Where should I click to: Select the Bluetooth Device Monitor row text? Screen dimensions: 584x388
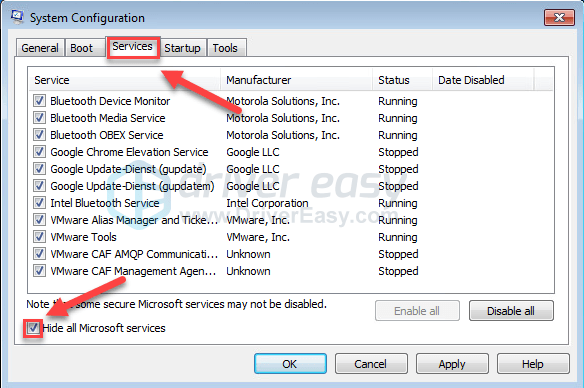(110, 101)
